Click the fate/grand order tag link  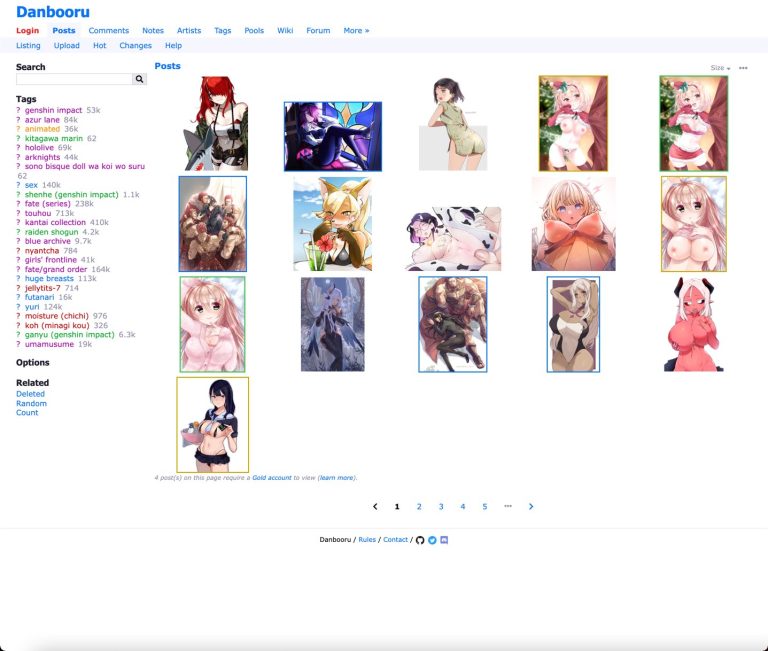point(56,269)
